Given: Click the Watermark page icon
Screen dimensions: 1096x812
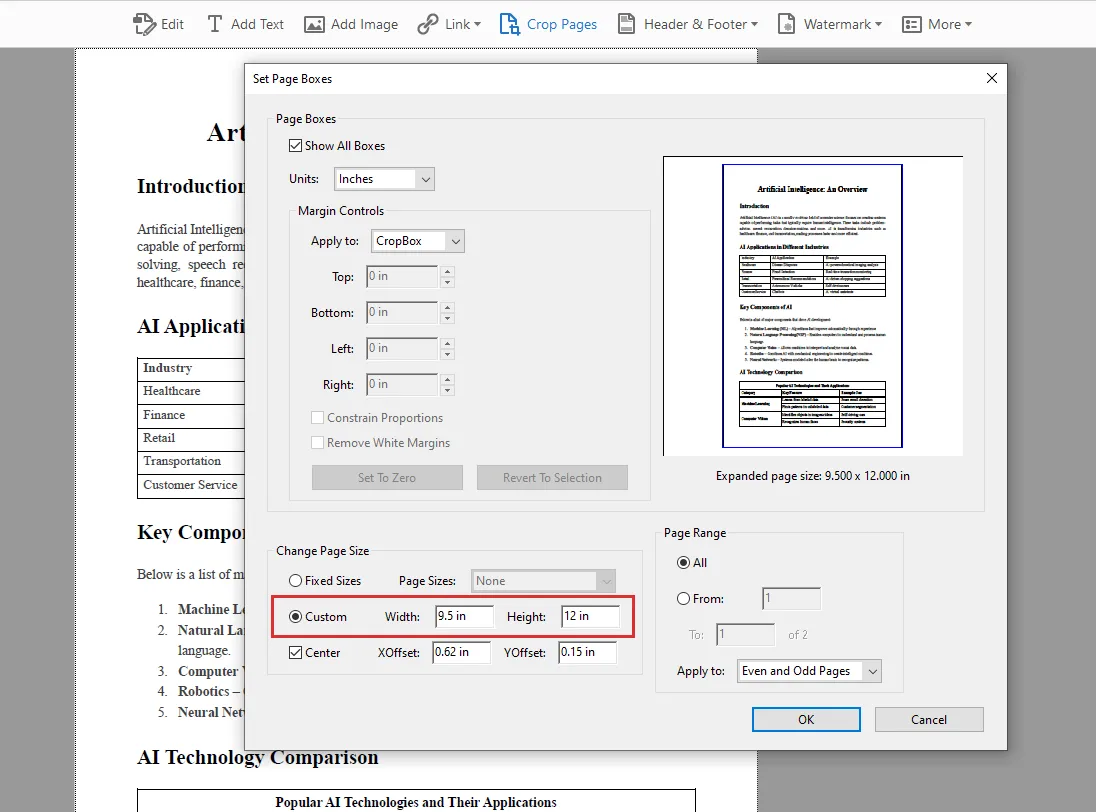Looking at the screenshot, I should pos(786,24).
